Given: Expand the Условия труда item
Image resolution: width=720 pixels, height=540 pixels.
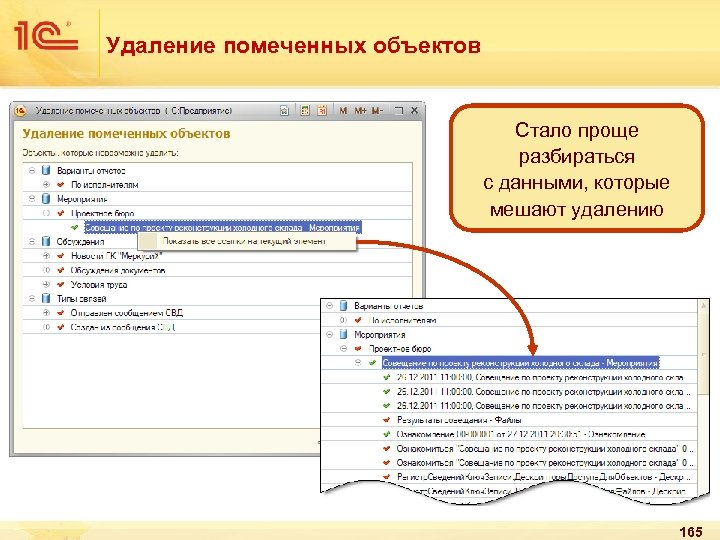Looking at the screenshot, I should 46,284.
